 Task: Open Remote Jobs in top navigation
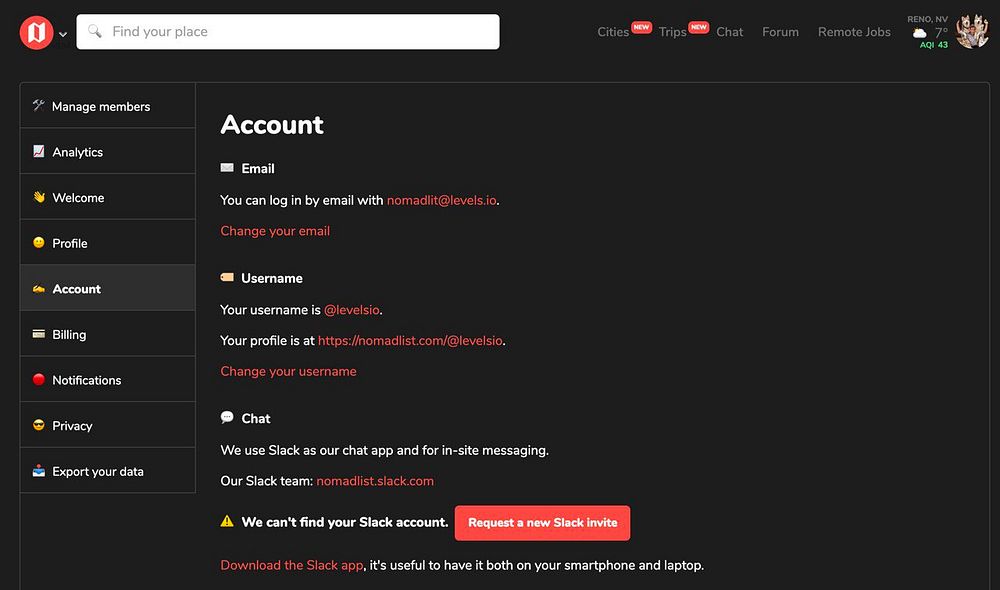[854, 32]
